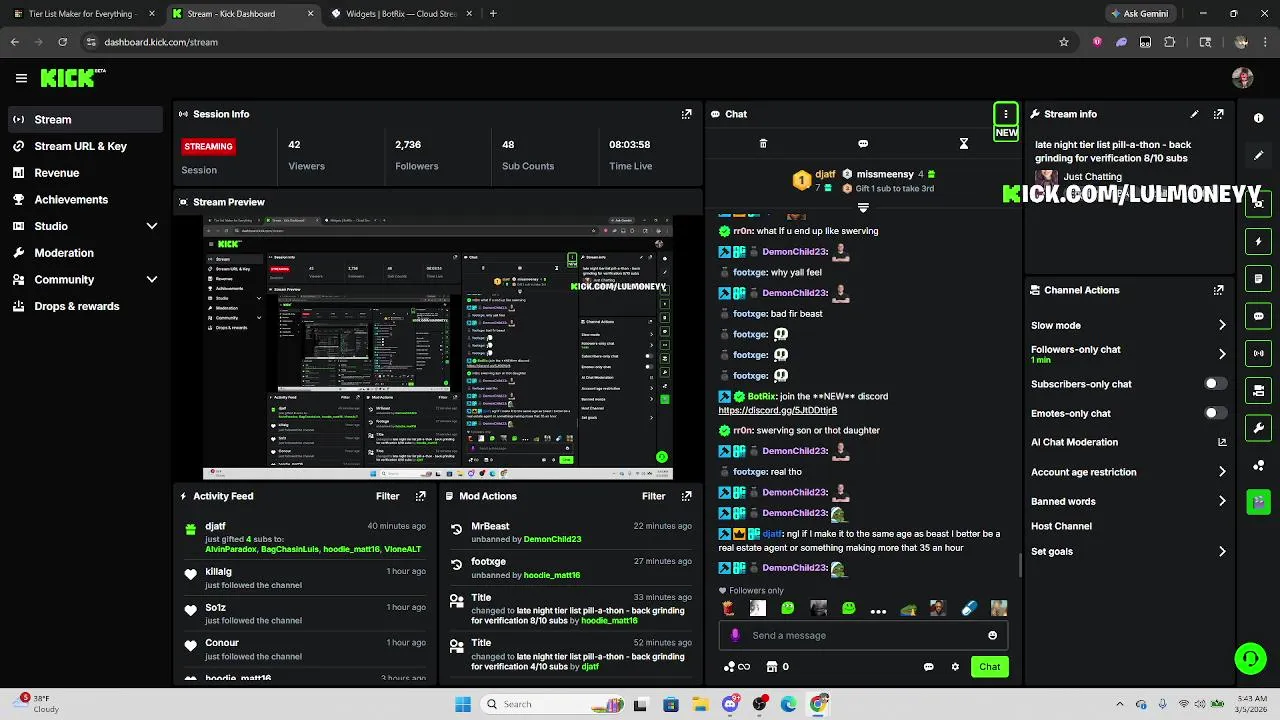Toggle Emotes-only chat switch
The height and width of the screenshot is (720, 1280).
[1215, 413]
